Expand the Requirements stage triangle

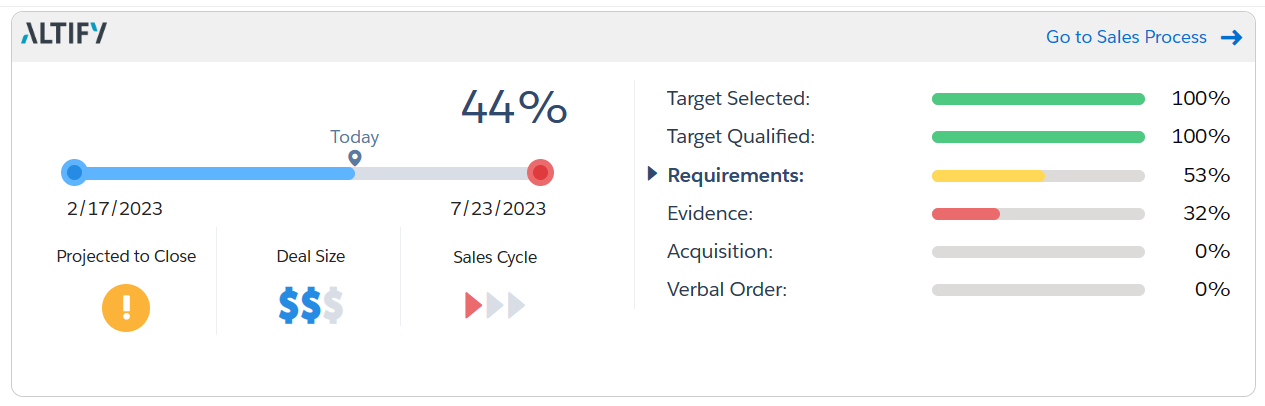(x=653, y=174)
